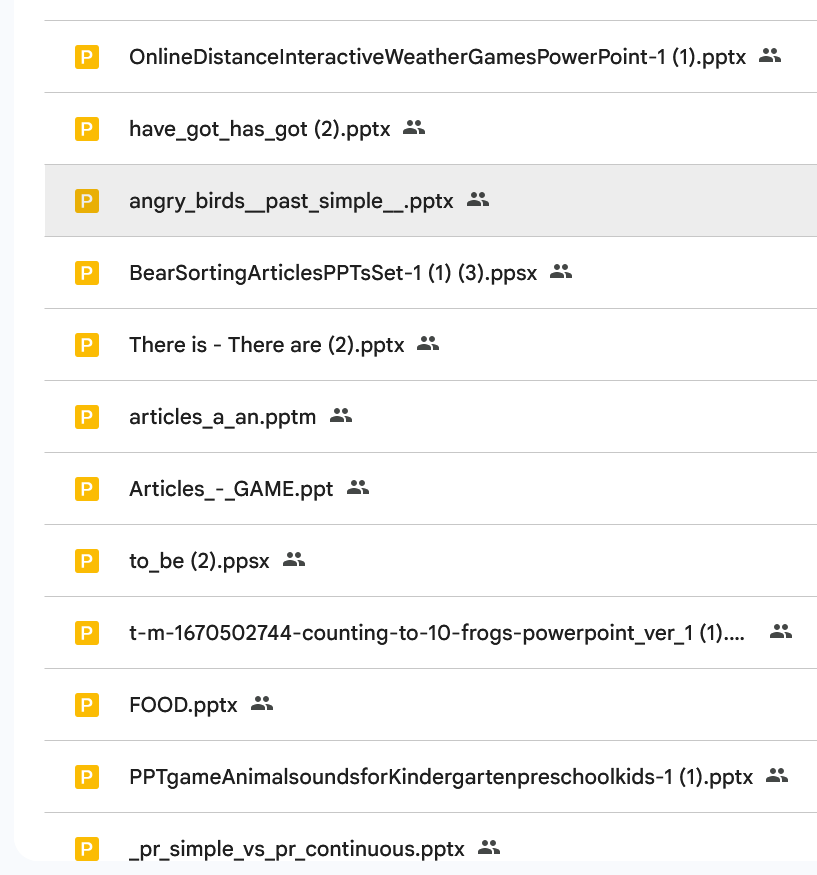Click the shared icon after There is - There are (2).pptx
This screenshot has height=875, width=817.
pyautogui.click(x=428, y=344)
